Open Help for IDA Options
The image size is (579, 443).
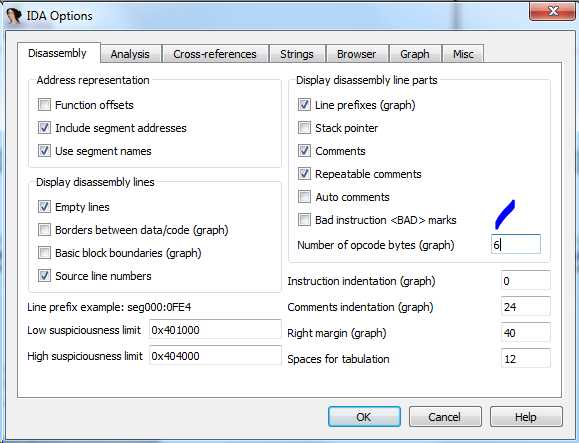pyautogui.click(x=526, y=417)
